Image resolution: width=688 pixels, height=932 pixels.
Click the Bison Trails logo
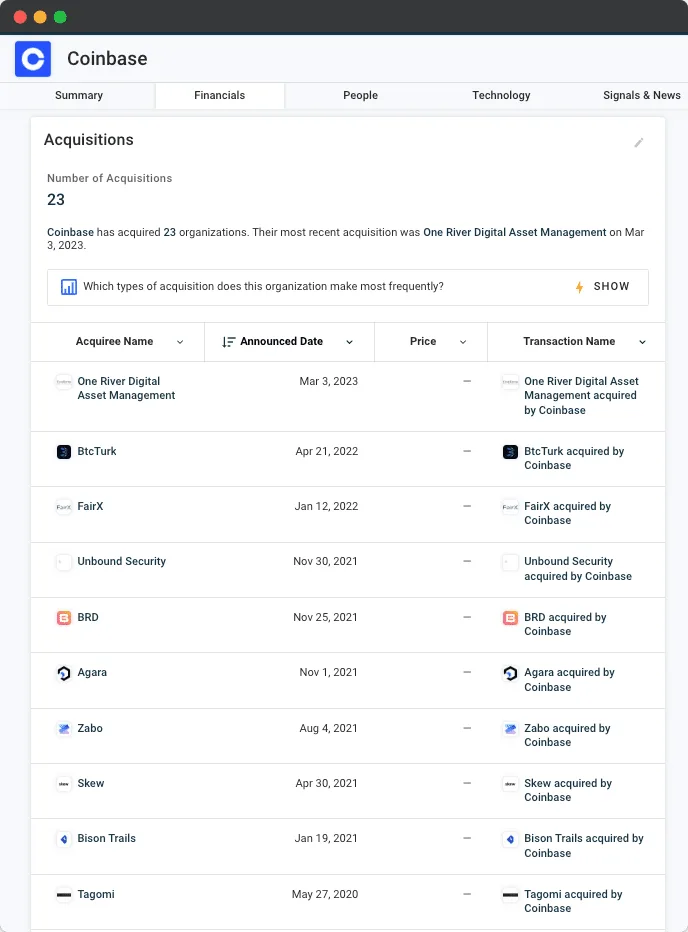point(63,838)
